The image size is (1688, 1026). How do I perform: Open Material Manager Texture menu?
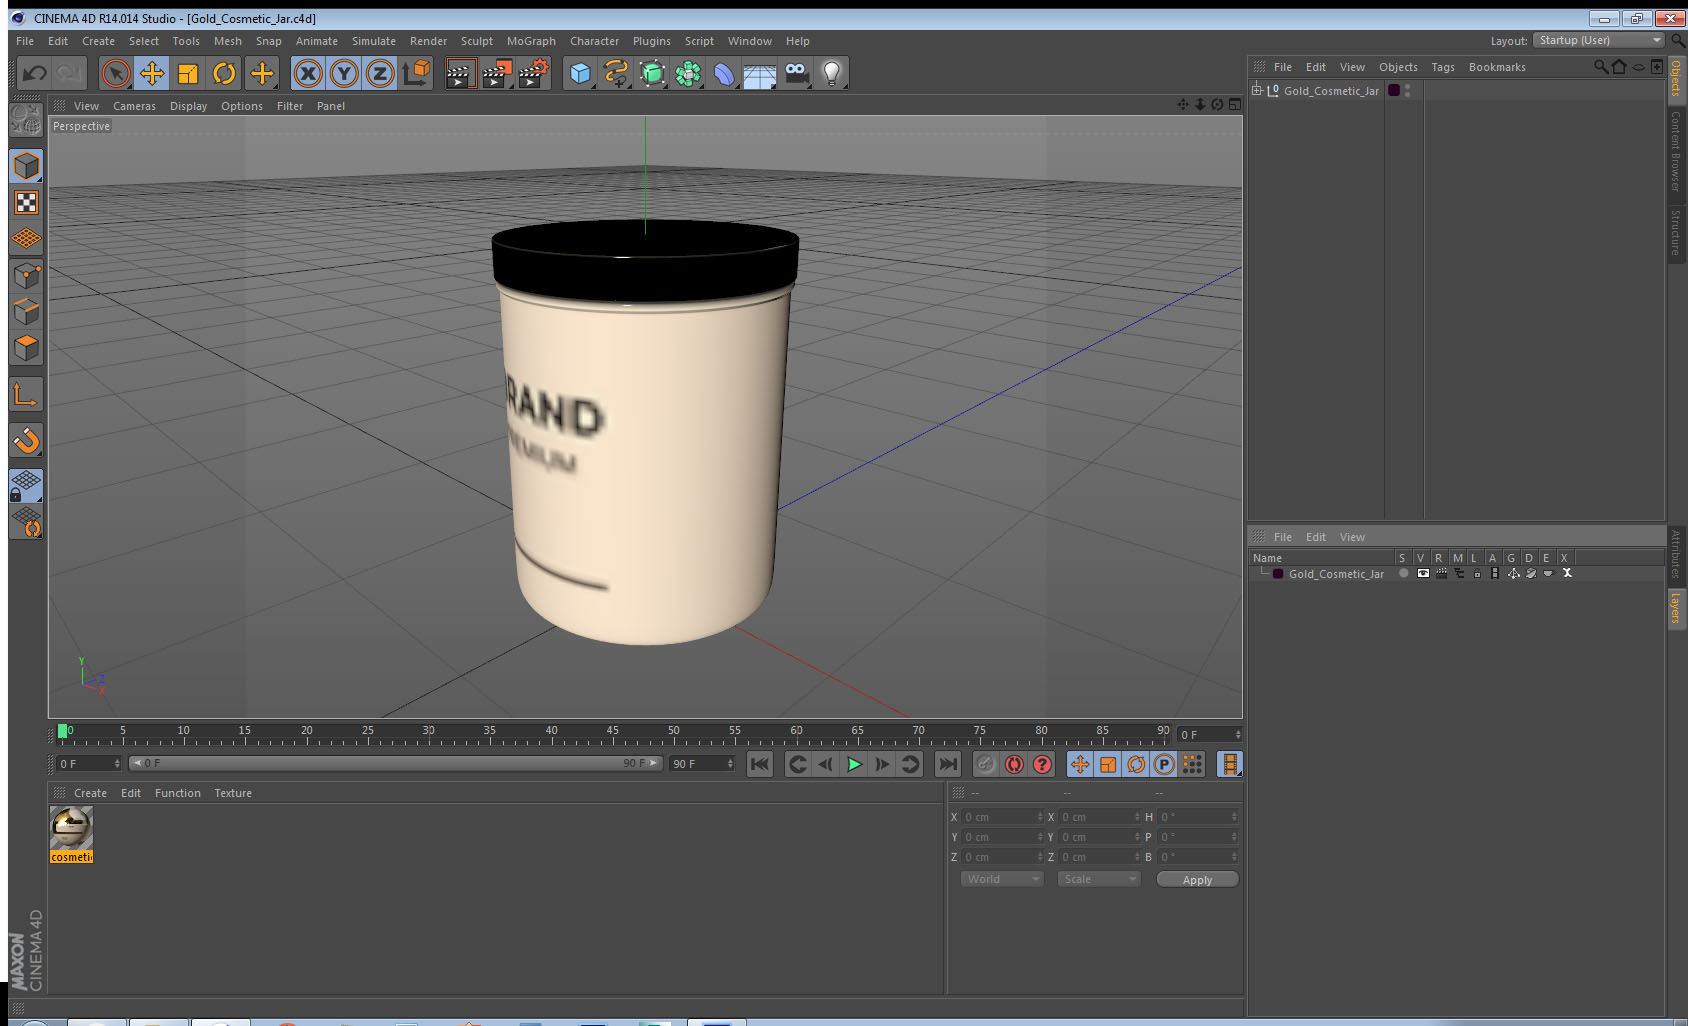pyautogui.click(x=233, y=793)
